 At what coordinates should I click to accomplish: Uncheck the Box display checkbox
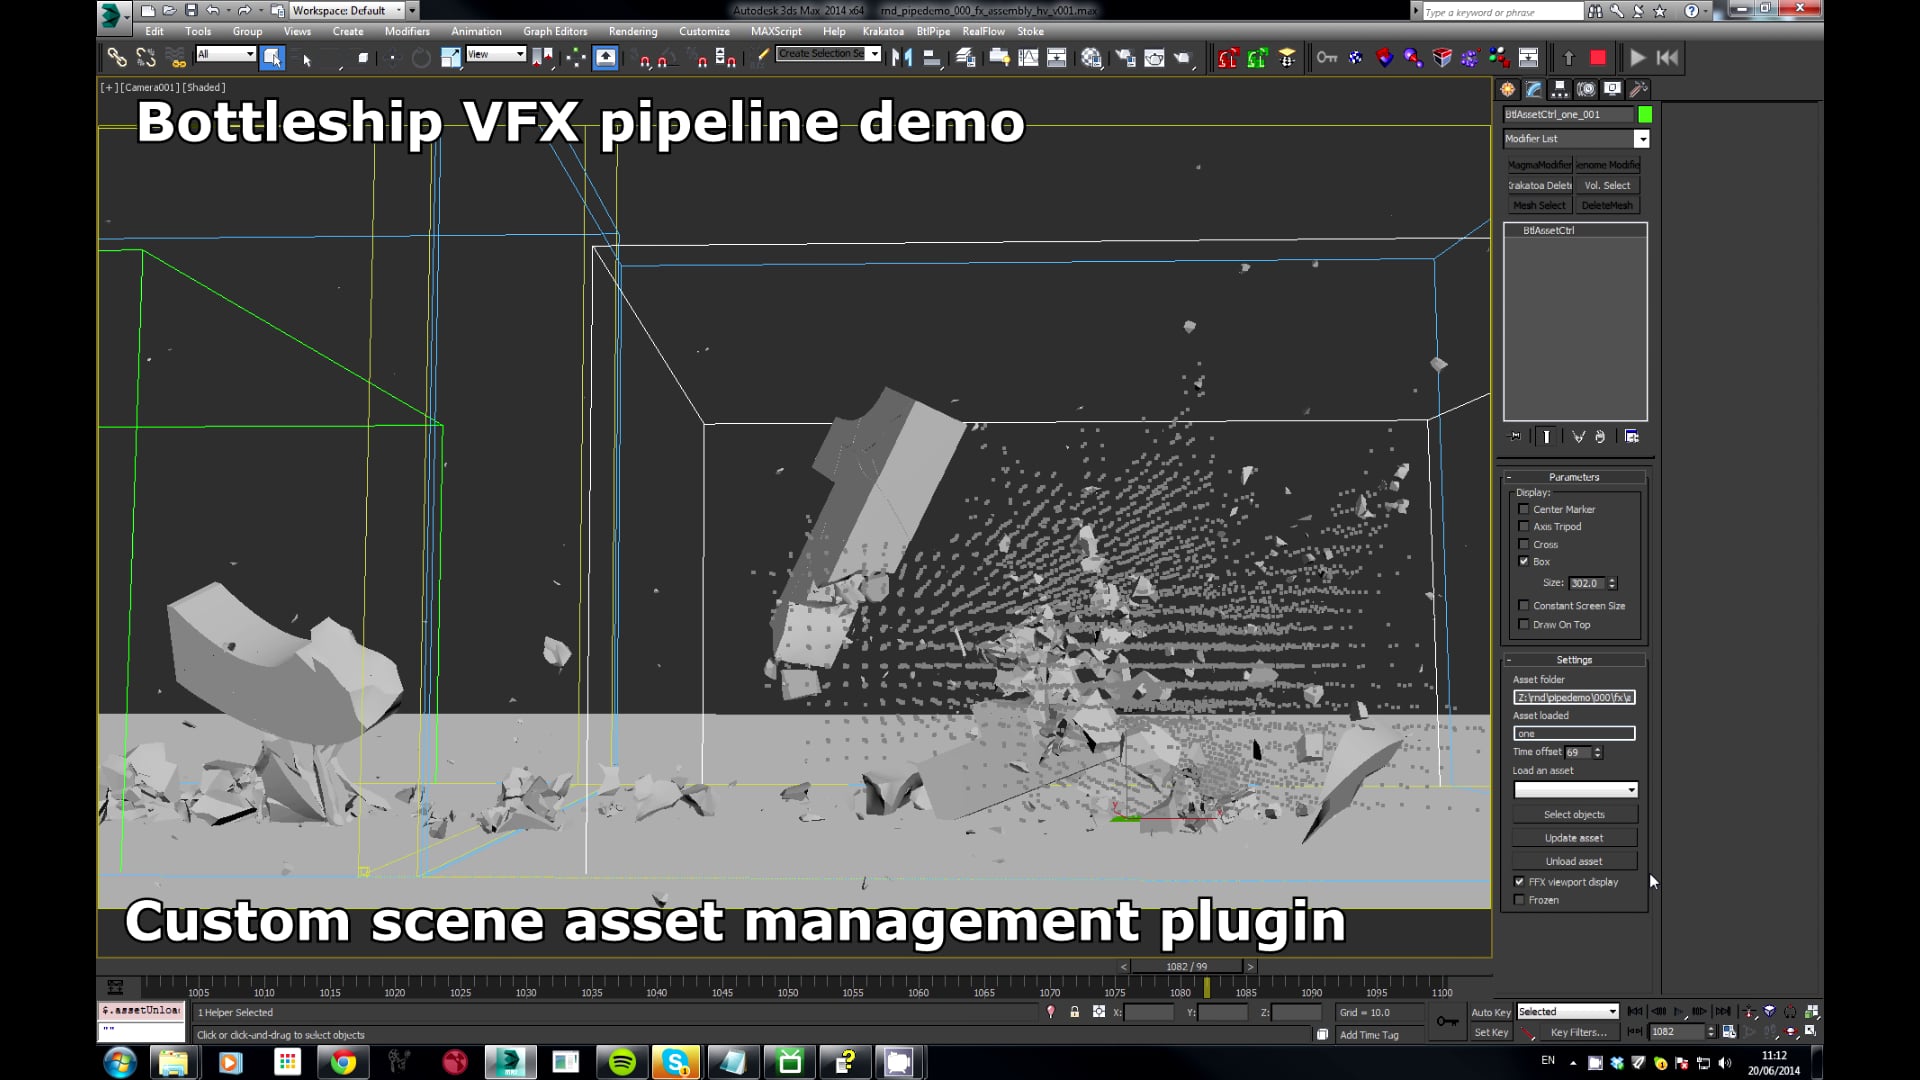[x=1524, y=562]
